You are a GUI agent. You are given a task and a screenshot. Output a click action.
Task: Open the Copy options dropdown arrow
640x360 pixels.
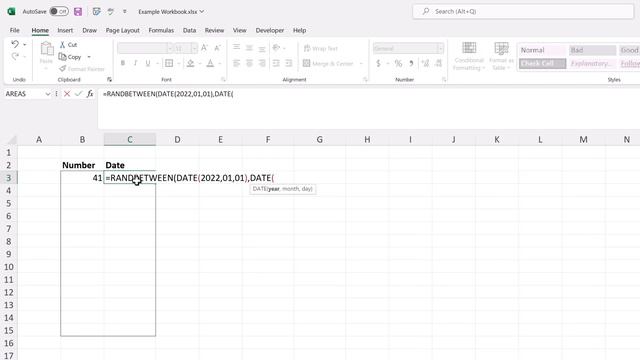pos(89,57)
